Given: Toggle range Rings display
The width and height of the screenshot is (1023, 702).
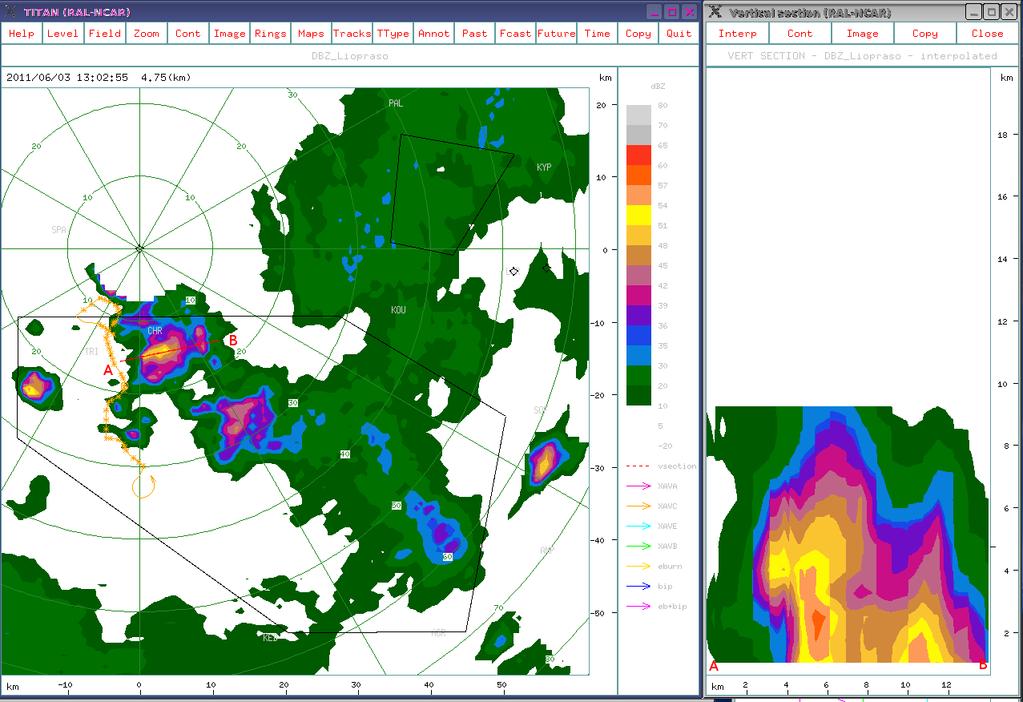Looking at the screenshot, I should coord(270,33).
